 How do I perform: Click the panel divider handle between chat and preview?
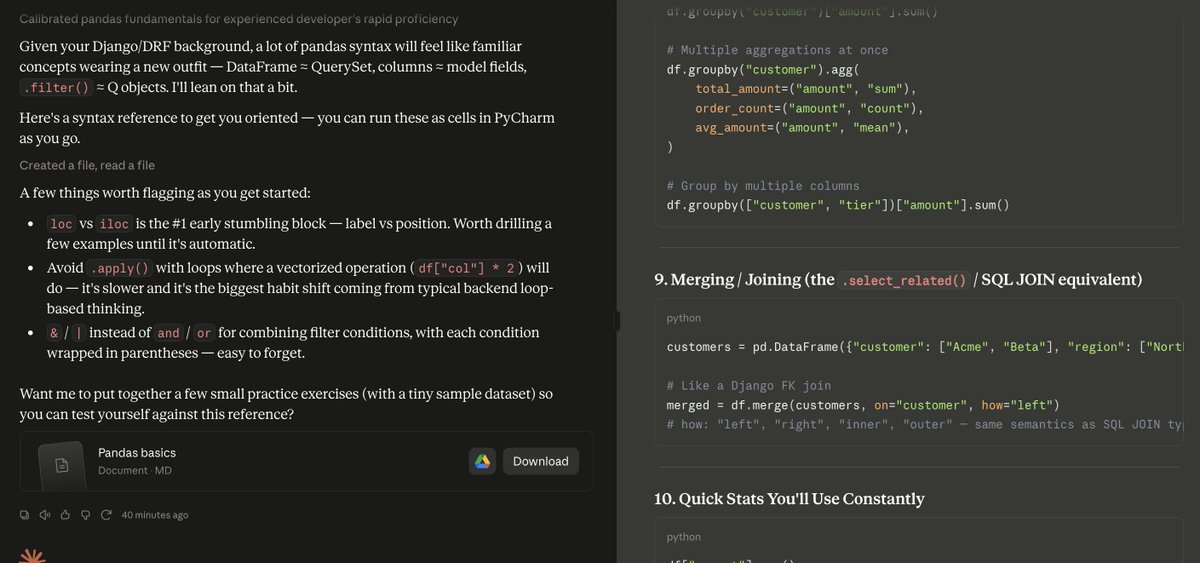point(617,320)
